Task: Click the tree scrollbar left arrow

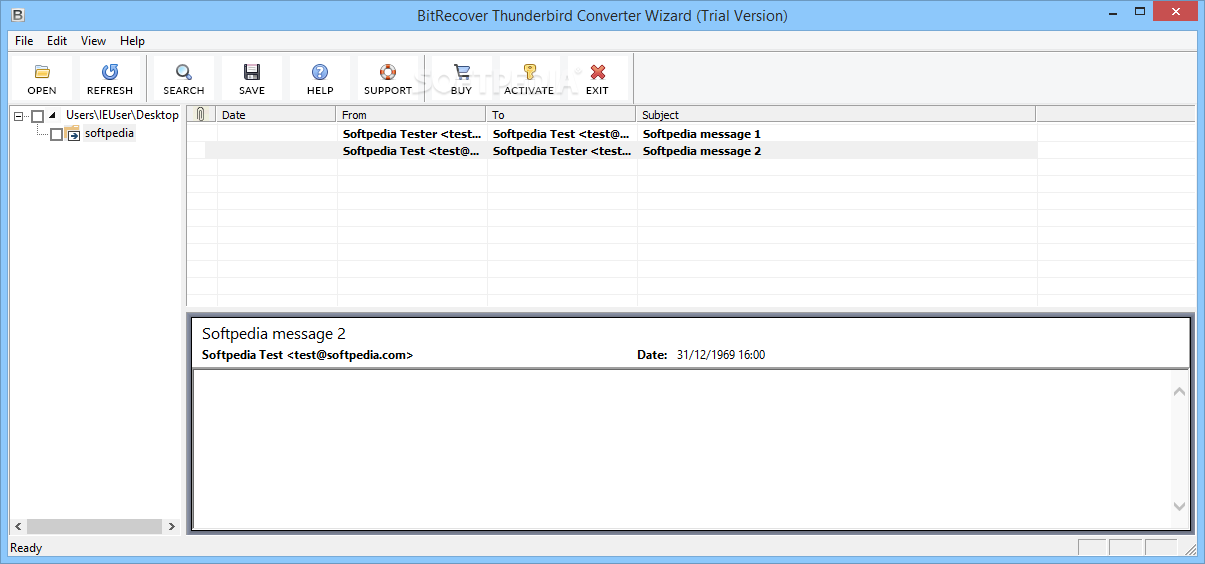Action: tap(17, 526)
